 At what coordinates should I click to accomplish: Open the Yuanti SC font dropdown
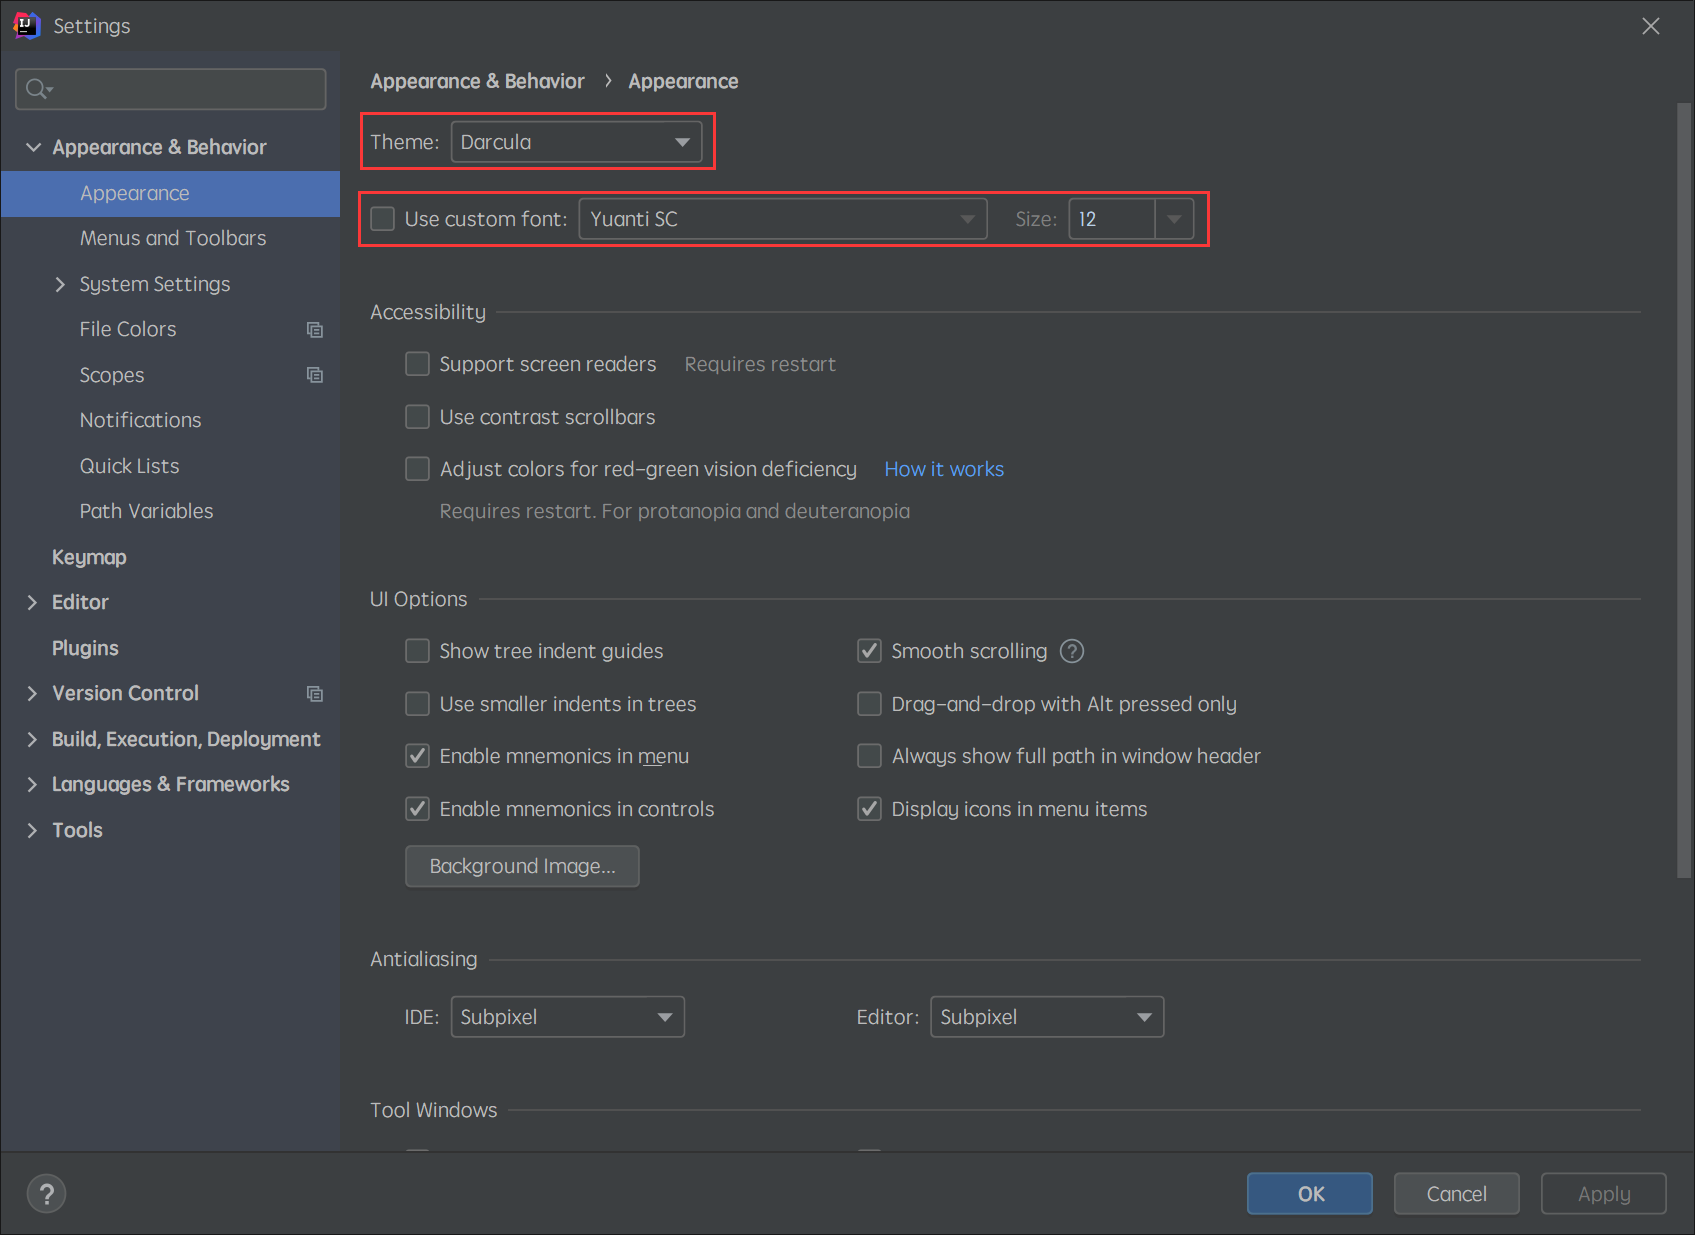pos(783,219)
